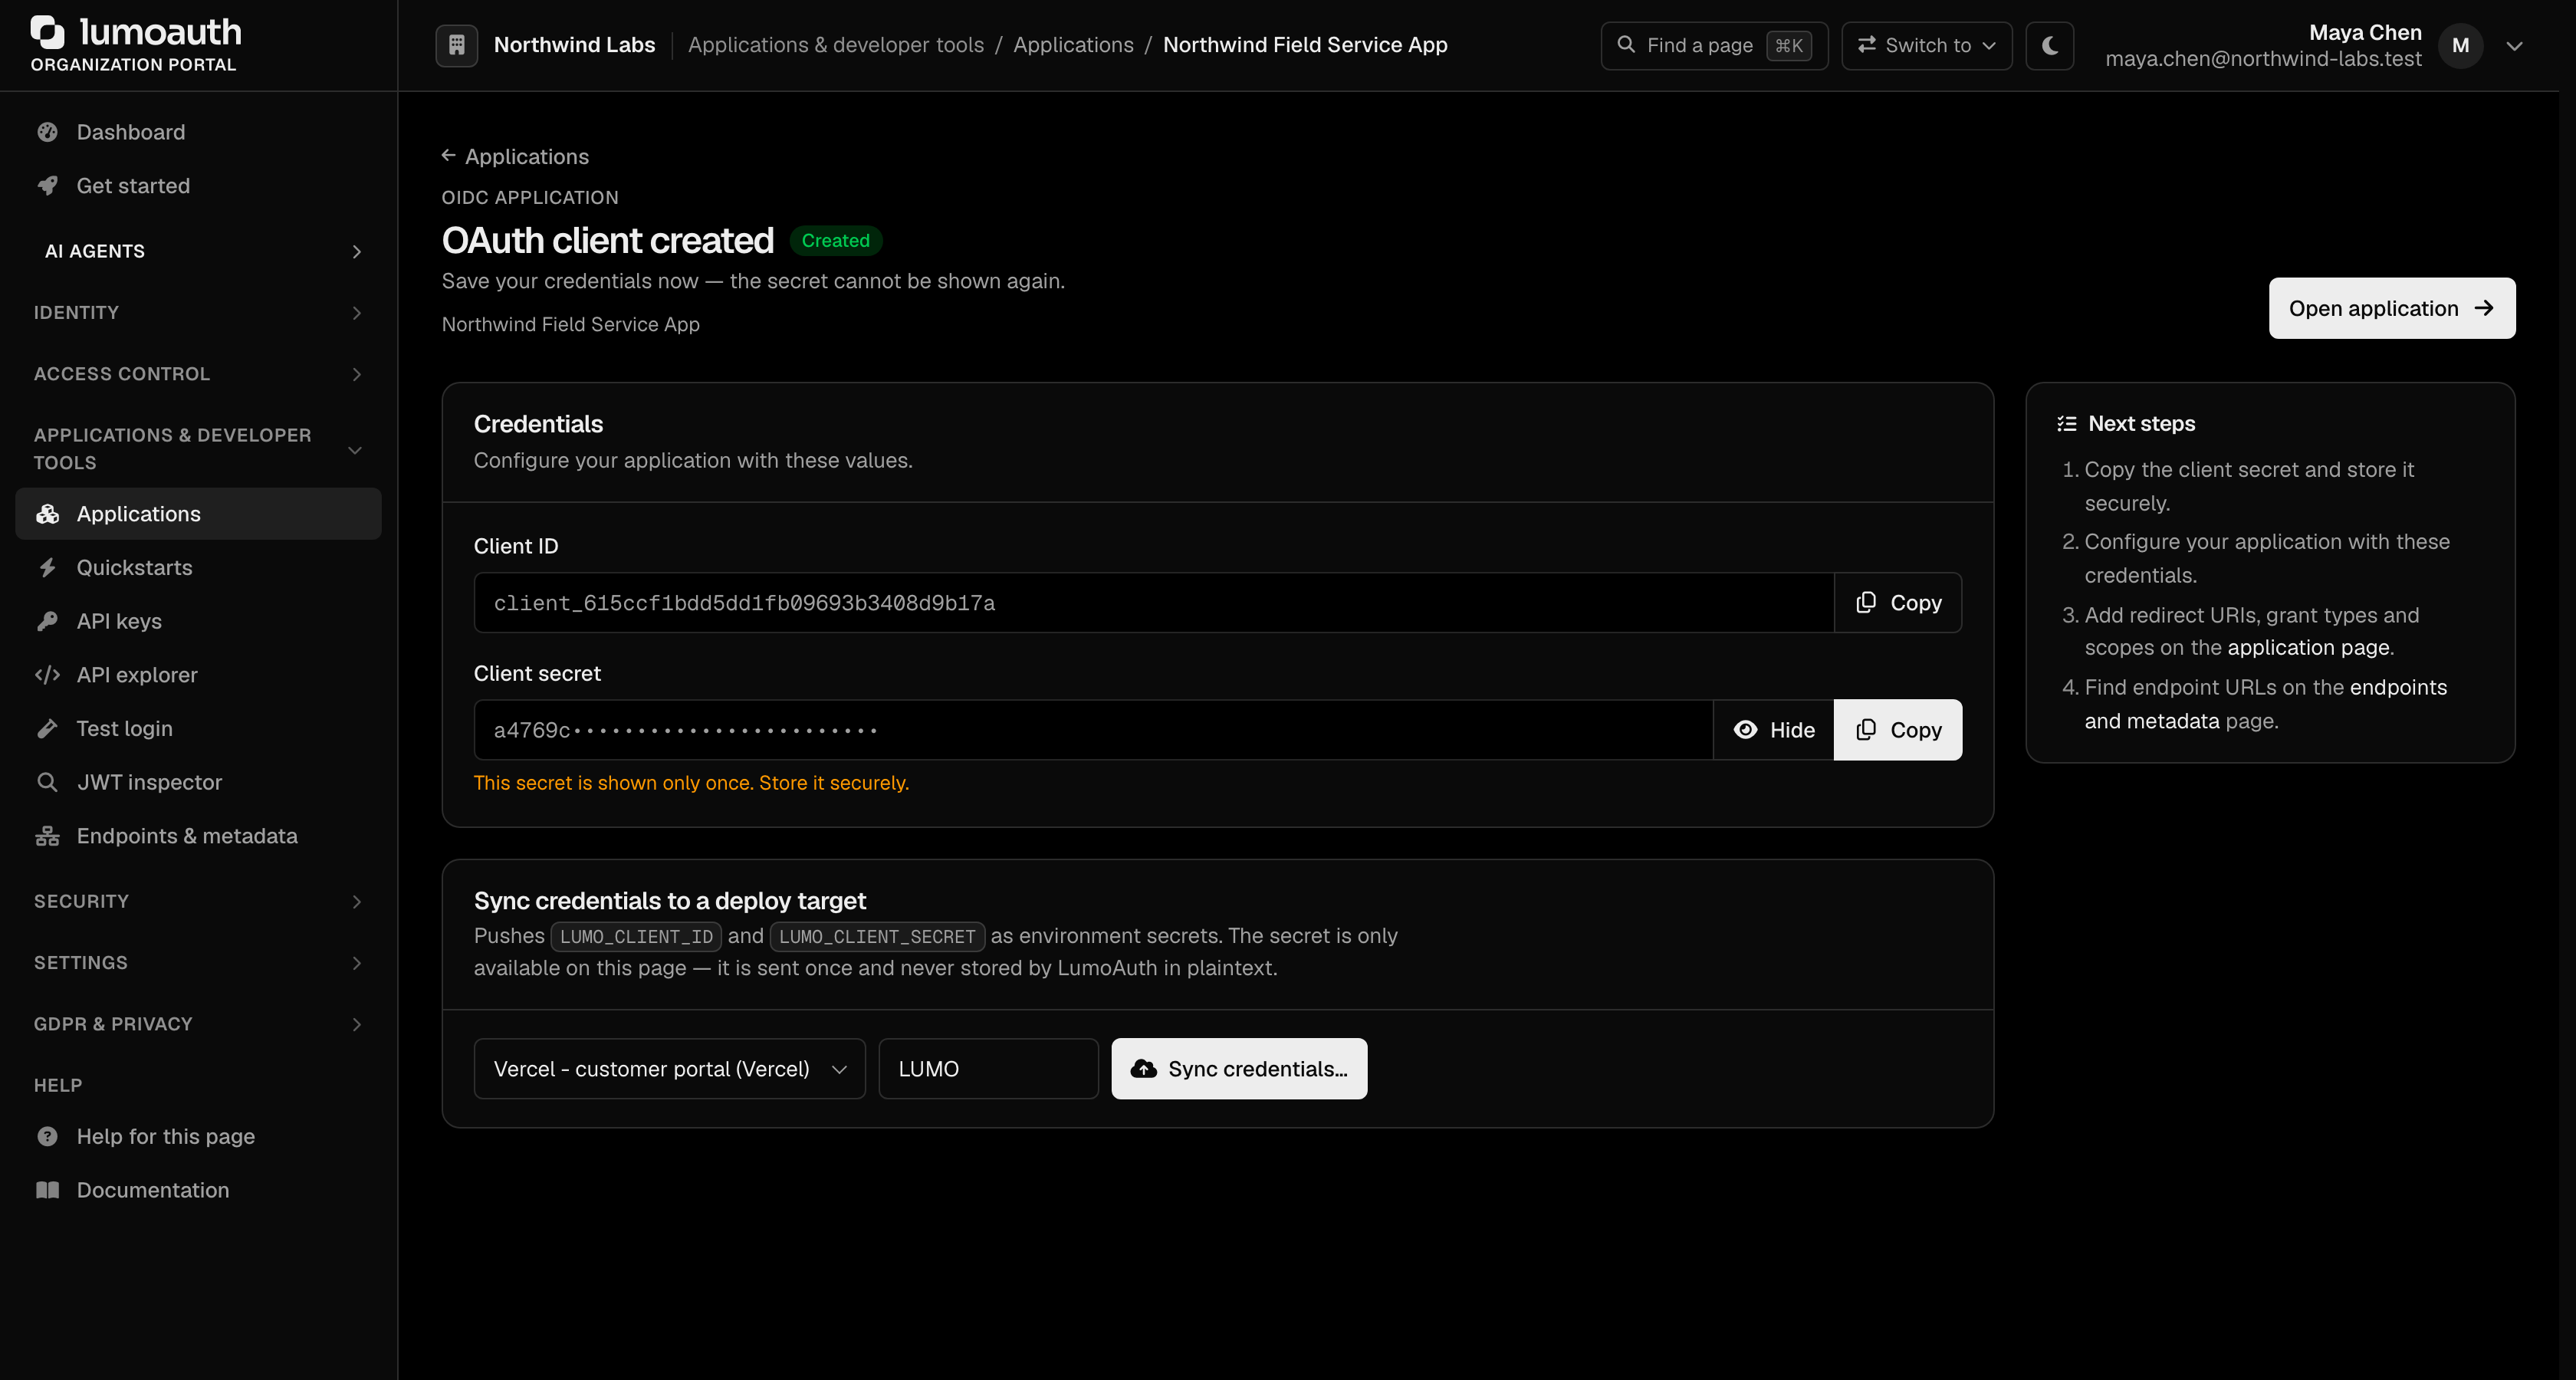Copy the Client ID value
Image resolution: width=2576 pixels, height=1380 pixels.
point(1898,603)
